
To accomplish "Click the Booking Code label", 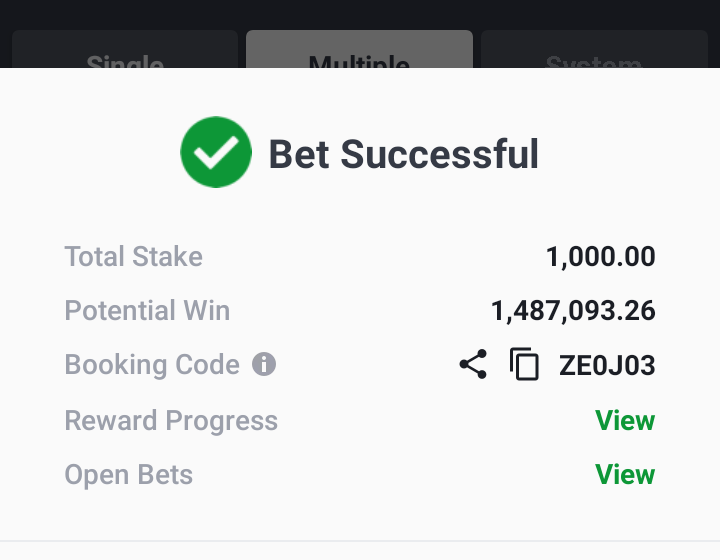I will pyautogui.click(x=152, y=365).
